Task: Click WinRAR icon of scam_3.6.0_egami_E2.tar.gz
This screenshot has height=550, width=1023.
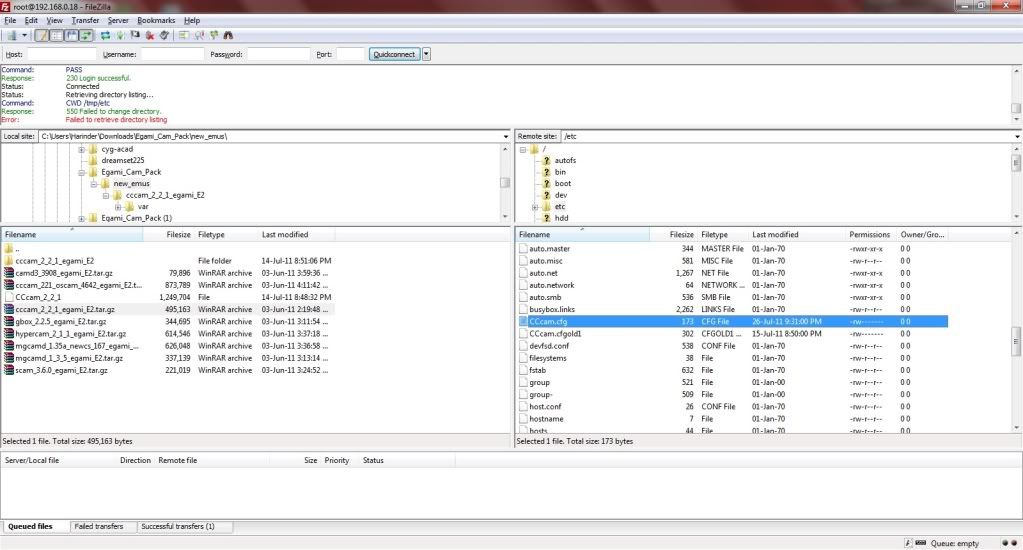Action: (x=8, y=370)
